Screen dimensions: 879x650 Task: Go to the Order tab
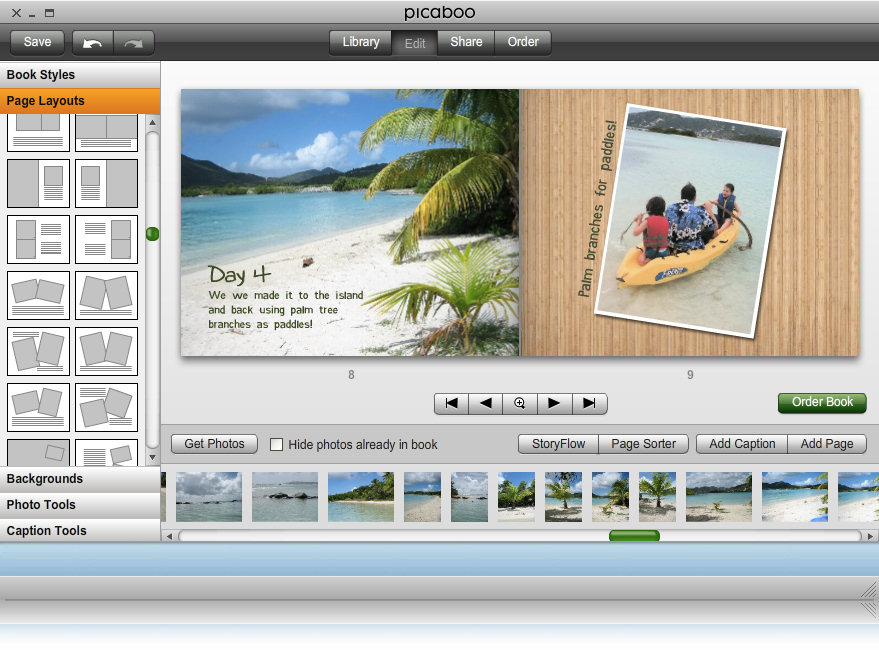[x=523, y=42]
